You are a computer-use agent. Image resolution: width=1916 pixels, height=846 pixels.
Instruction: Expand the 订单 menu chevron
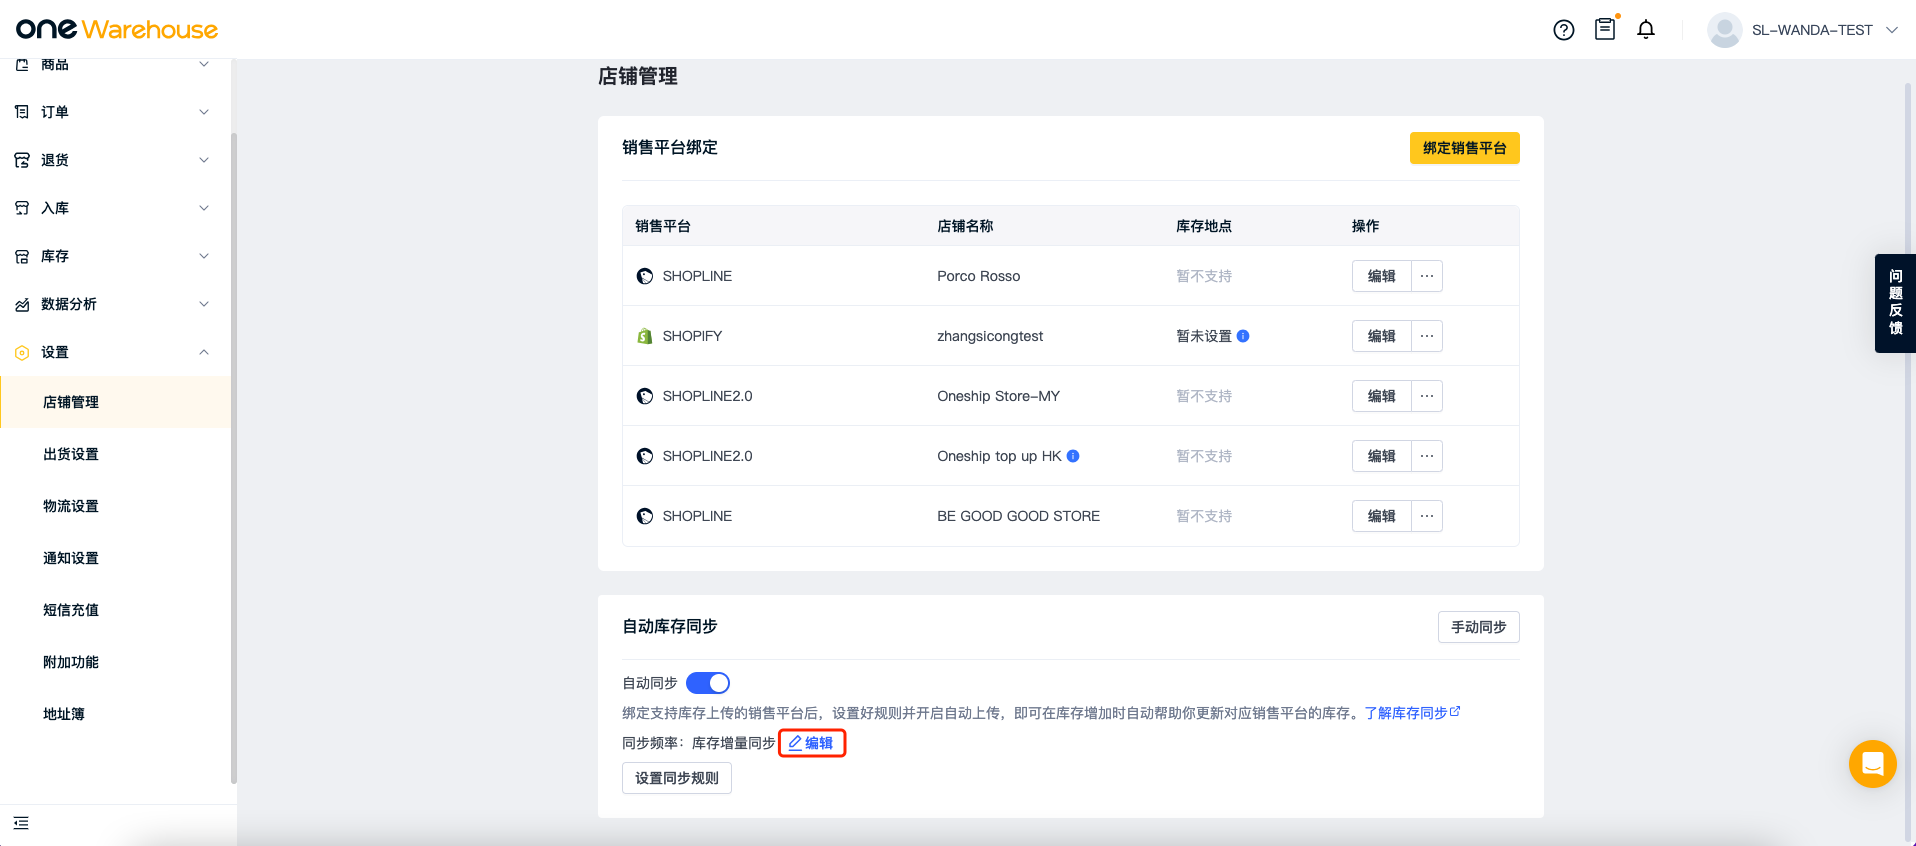[x=204, y=112]
